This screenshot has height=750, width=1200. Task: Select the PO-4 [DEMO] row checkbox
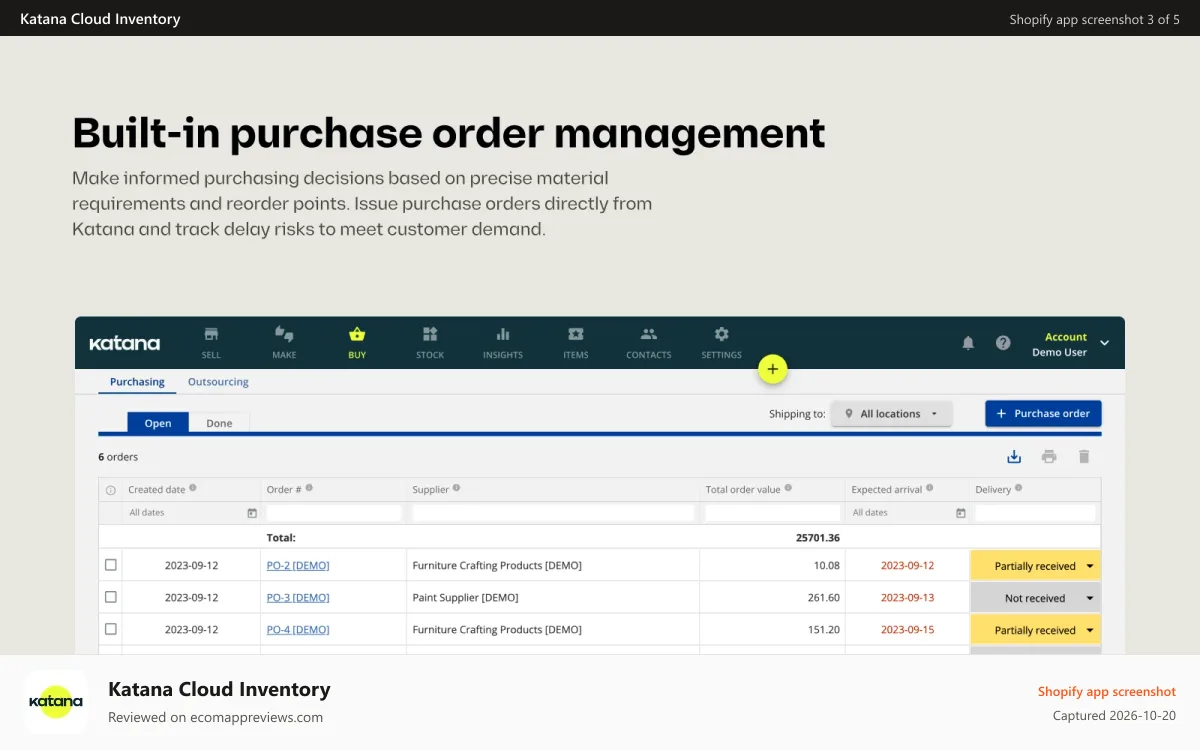[x=111, y=629]
